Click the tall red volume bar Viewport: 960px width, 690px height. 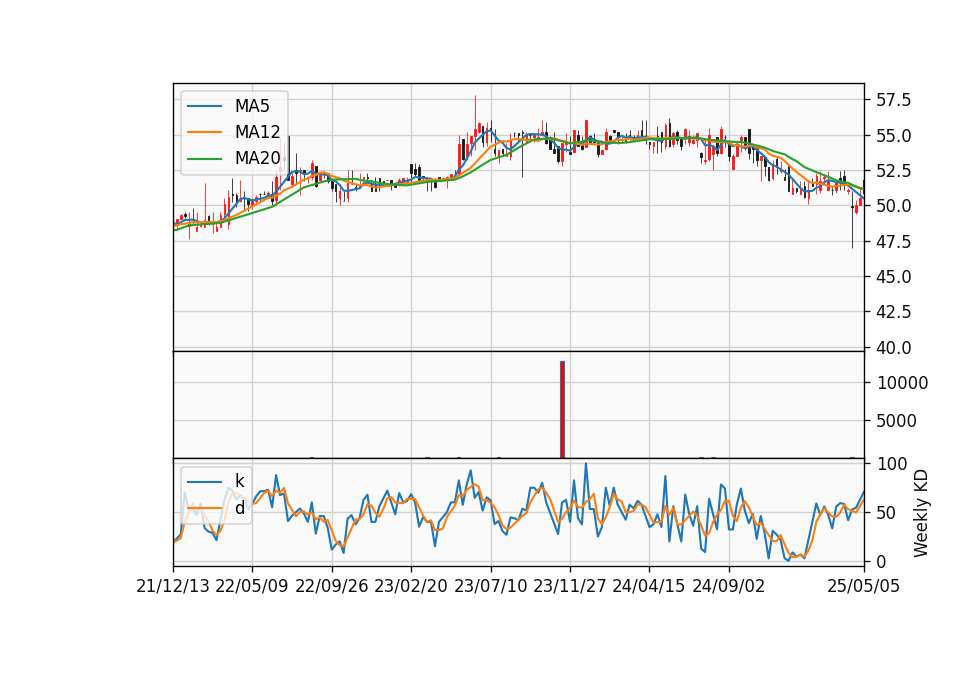pos(563,410)
